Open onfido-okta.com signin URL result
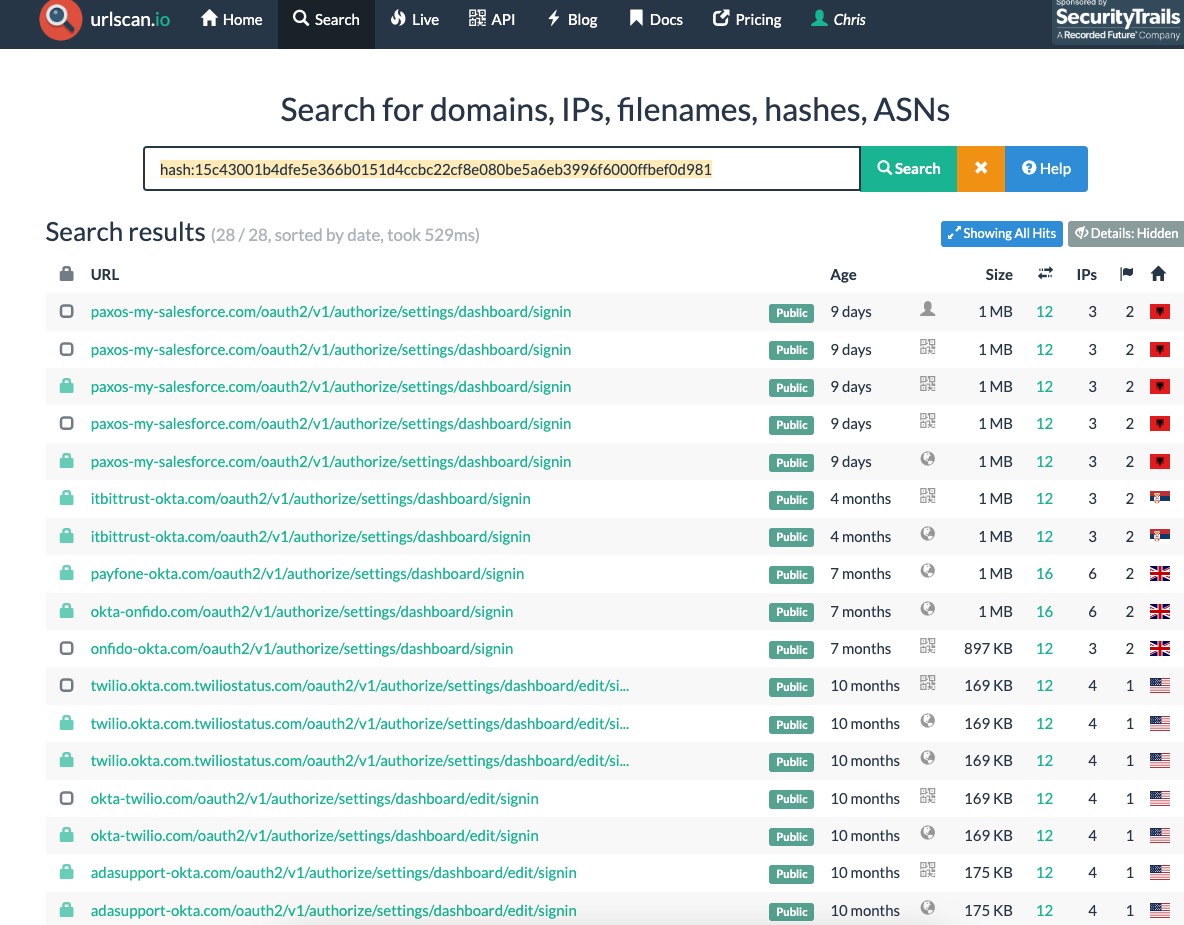Viewport: 1184px width, 925px height. pos(301,648)
